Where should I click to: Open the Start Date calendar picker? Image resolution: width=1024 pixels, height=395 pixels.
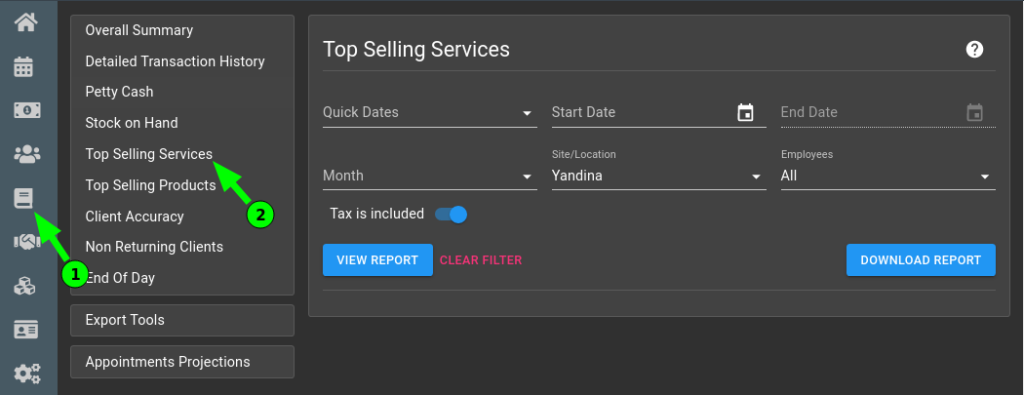[x=745, y=112]
